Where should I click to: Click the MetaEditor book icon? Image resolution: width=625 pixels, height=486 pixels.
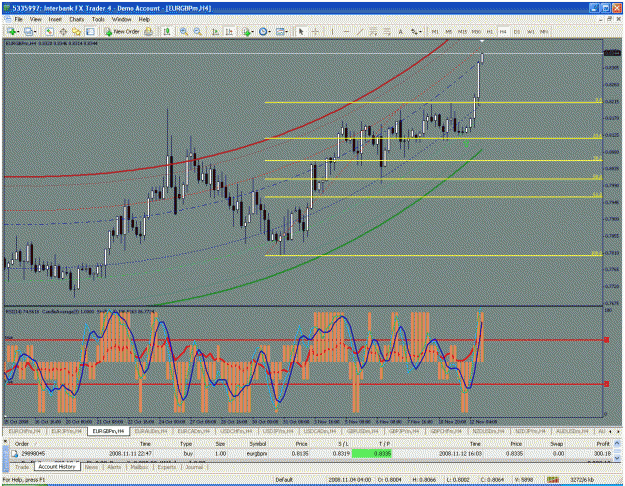coord(148,31)
